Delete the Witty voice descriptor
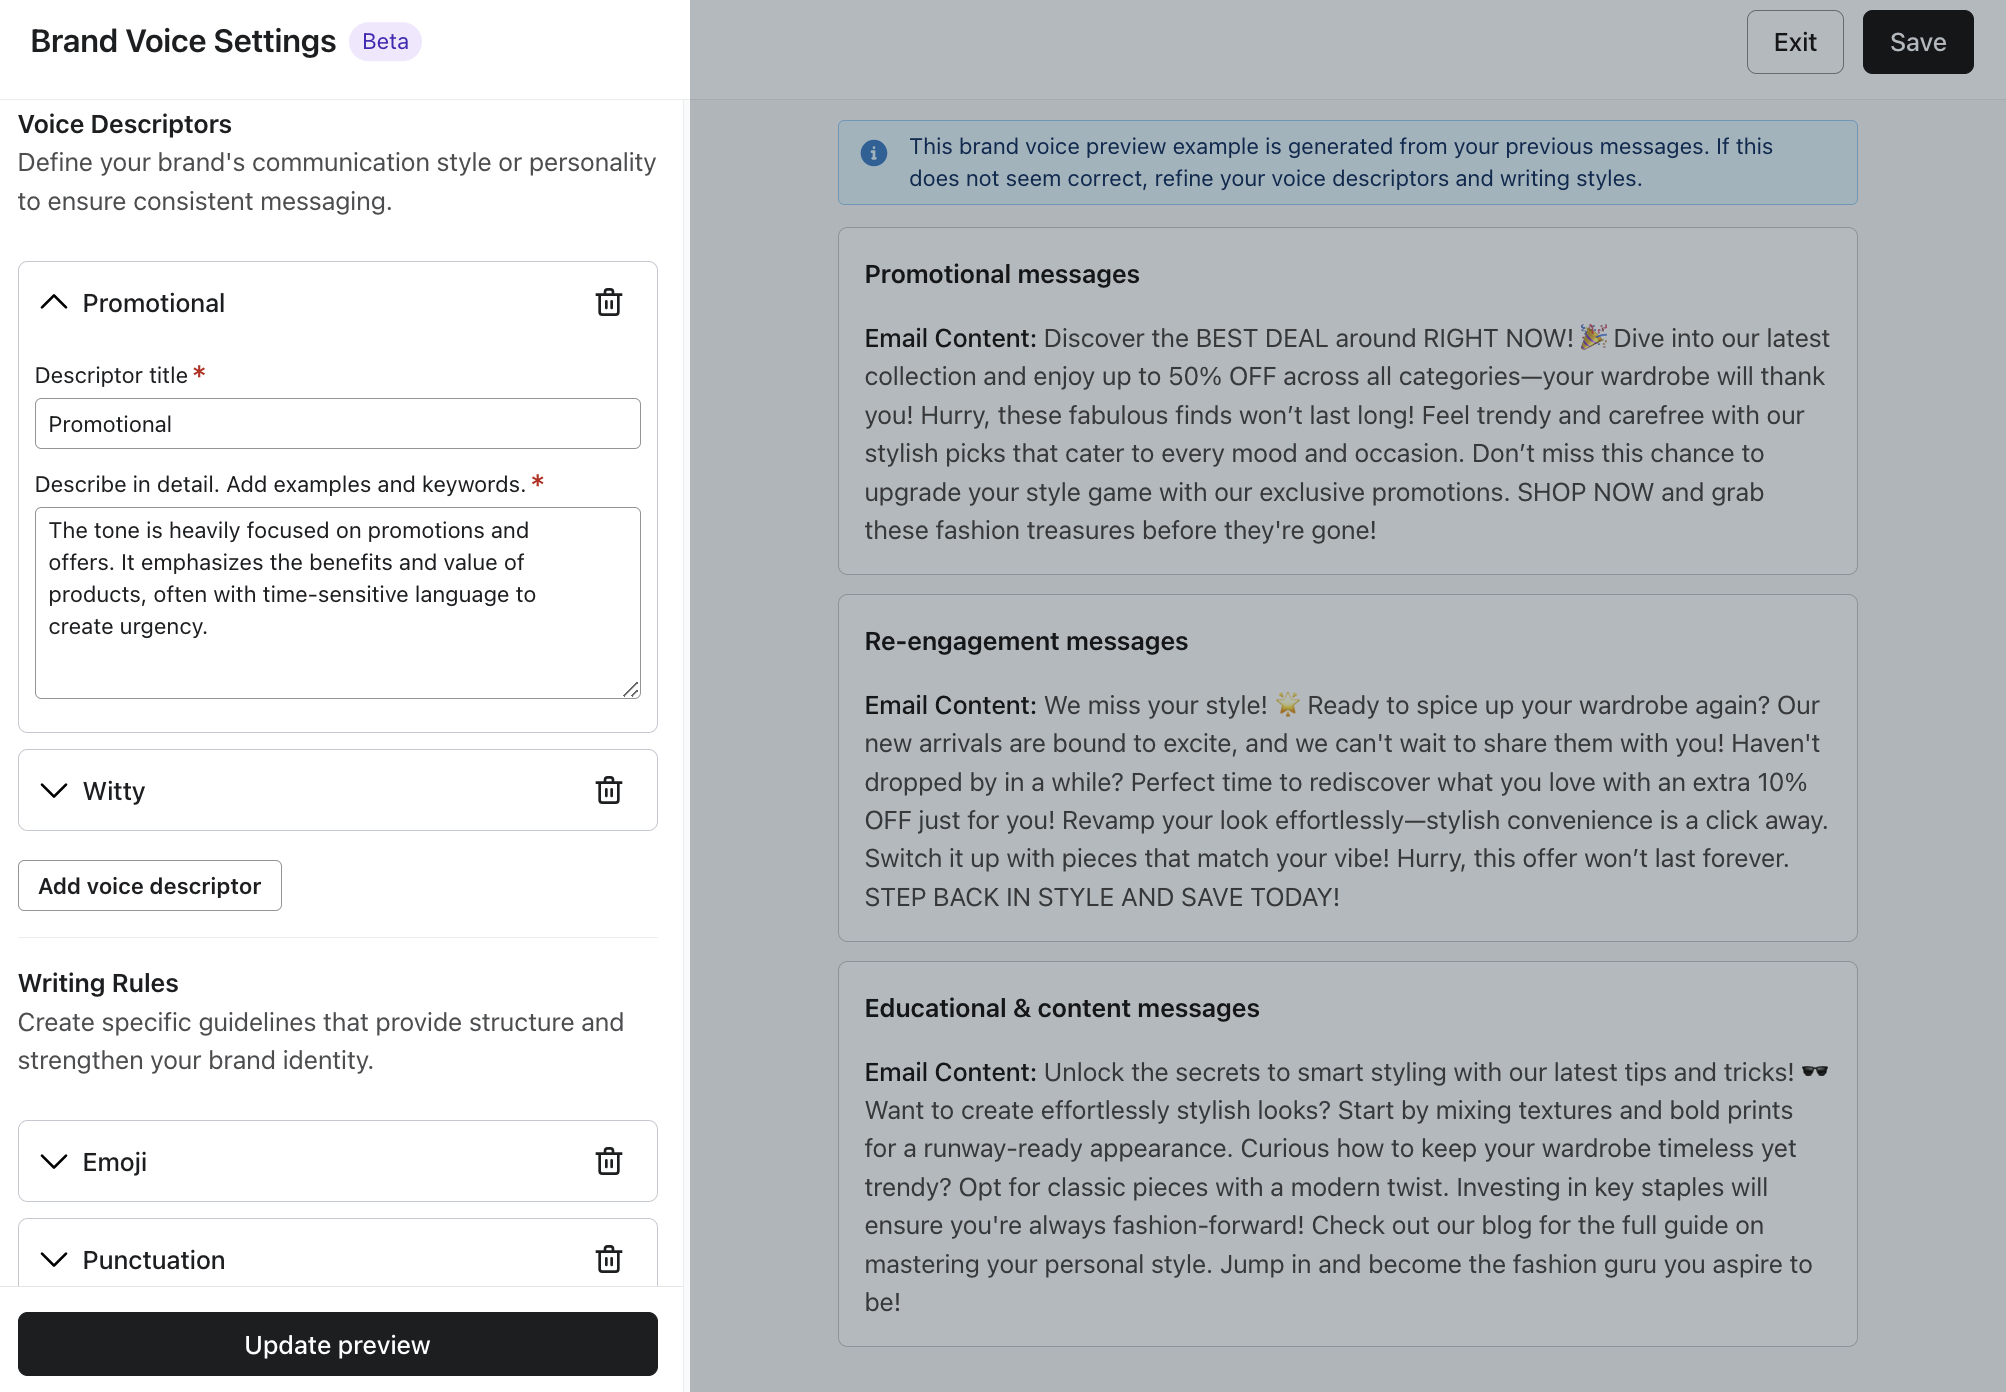The width and height of the screenshot is (2006, 1392). coord(609,791)
